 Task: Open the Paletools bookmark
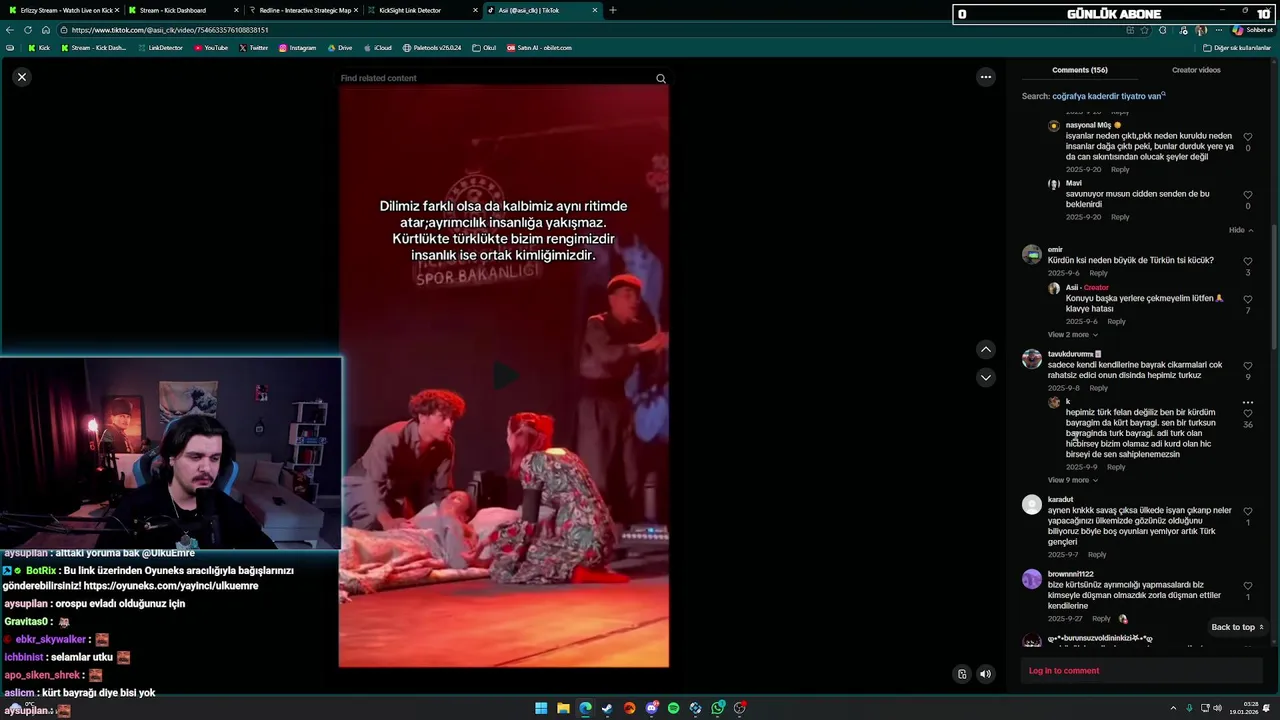click(x=432, y=48)
